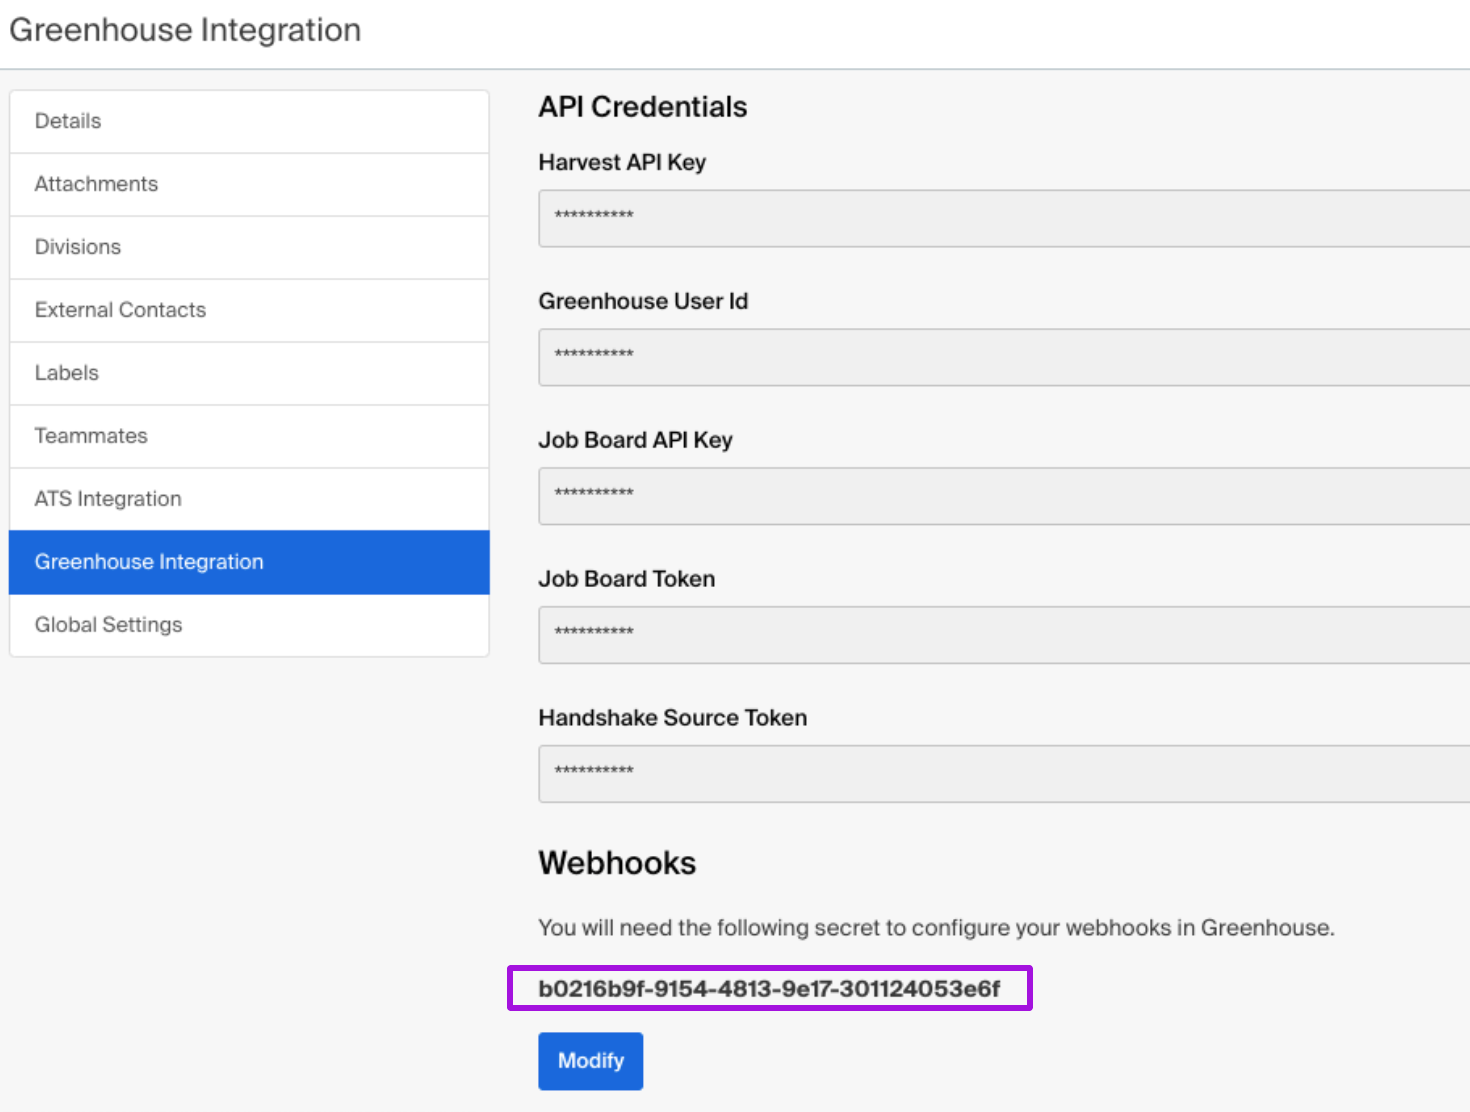The image size is (1470, 1112).
Task: Focus the Handshake Source Token input box
Action: pyautogui.click(x=1000, y=773)
